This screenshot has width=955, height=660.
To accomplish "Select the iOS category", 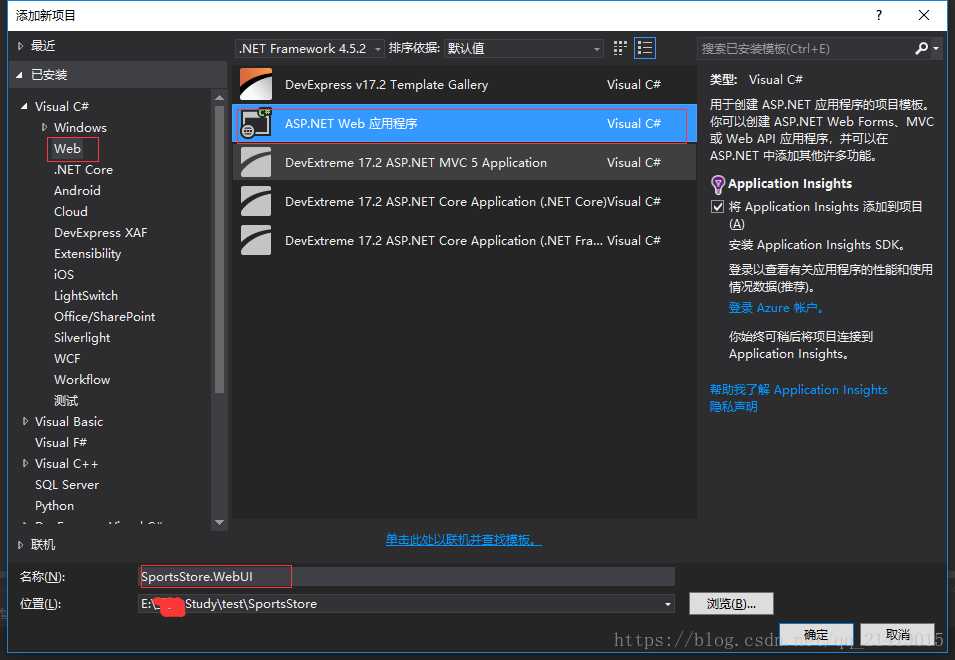I will 64,275.
